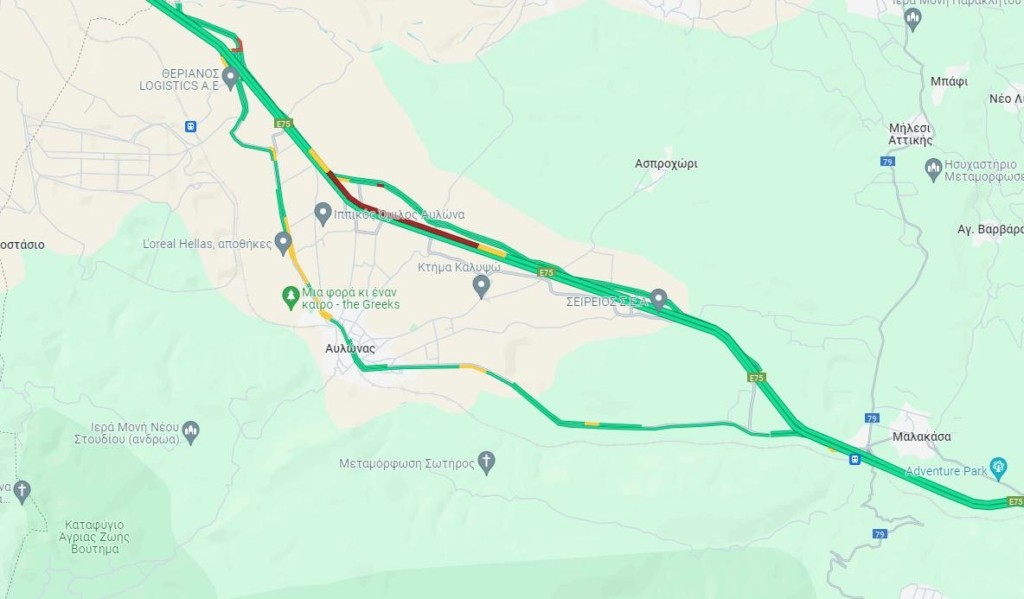Screen dimensions: 1024x599
Task: Click the Καταφύγιο Άγριας Ζωής Βουτήμα label
Action: (94, 537)
